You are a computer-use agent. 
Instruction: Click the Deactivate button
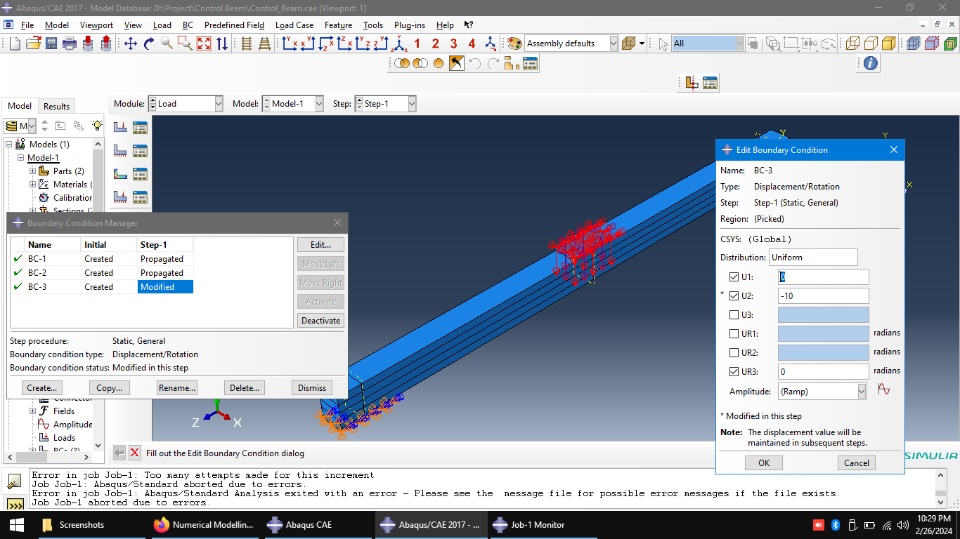(320, 320)
